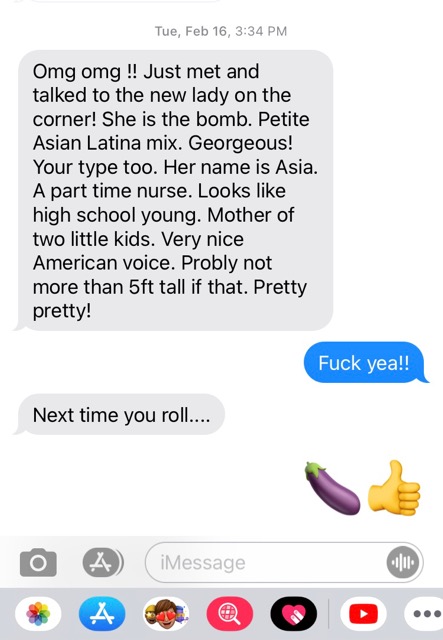The width and height of the screenshot is (443, 640).
Task: Open the Photos app in app strip
Action: coord(38,613)
